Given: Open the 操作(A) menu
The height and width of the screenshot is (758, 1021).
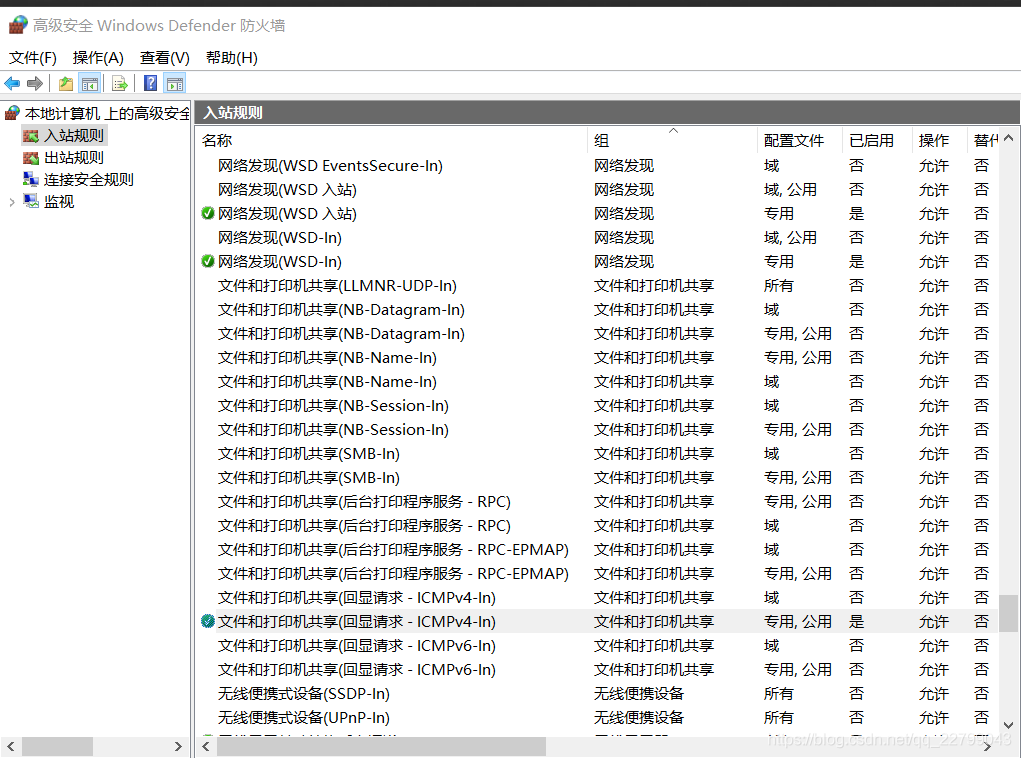Looking at the screenshot, I should pyautogui.click(x=98, y=58).
